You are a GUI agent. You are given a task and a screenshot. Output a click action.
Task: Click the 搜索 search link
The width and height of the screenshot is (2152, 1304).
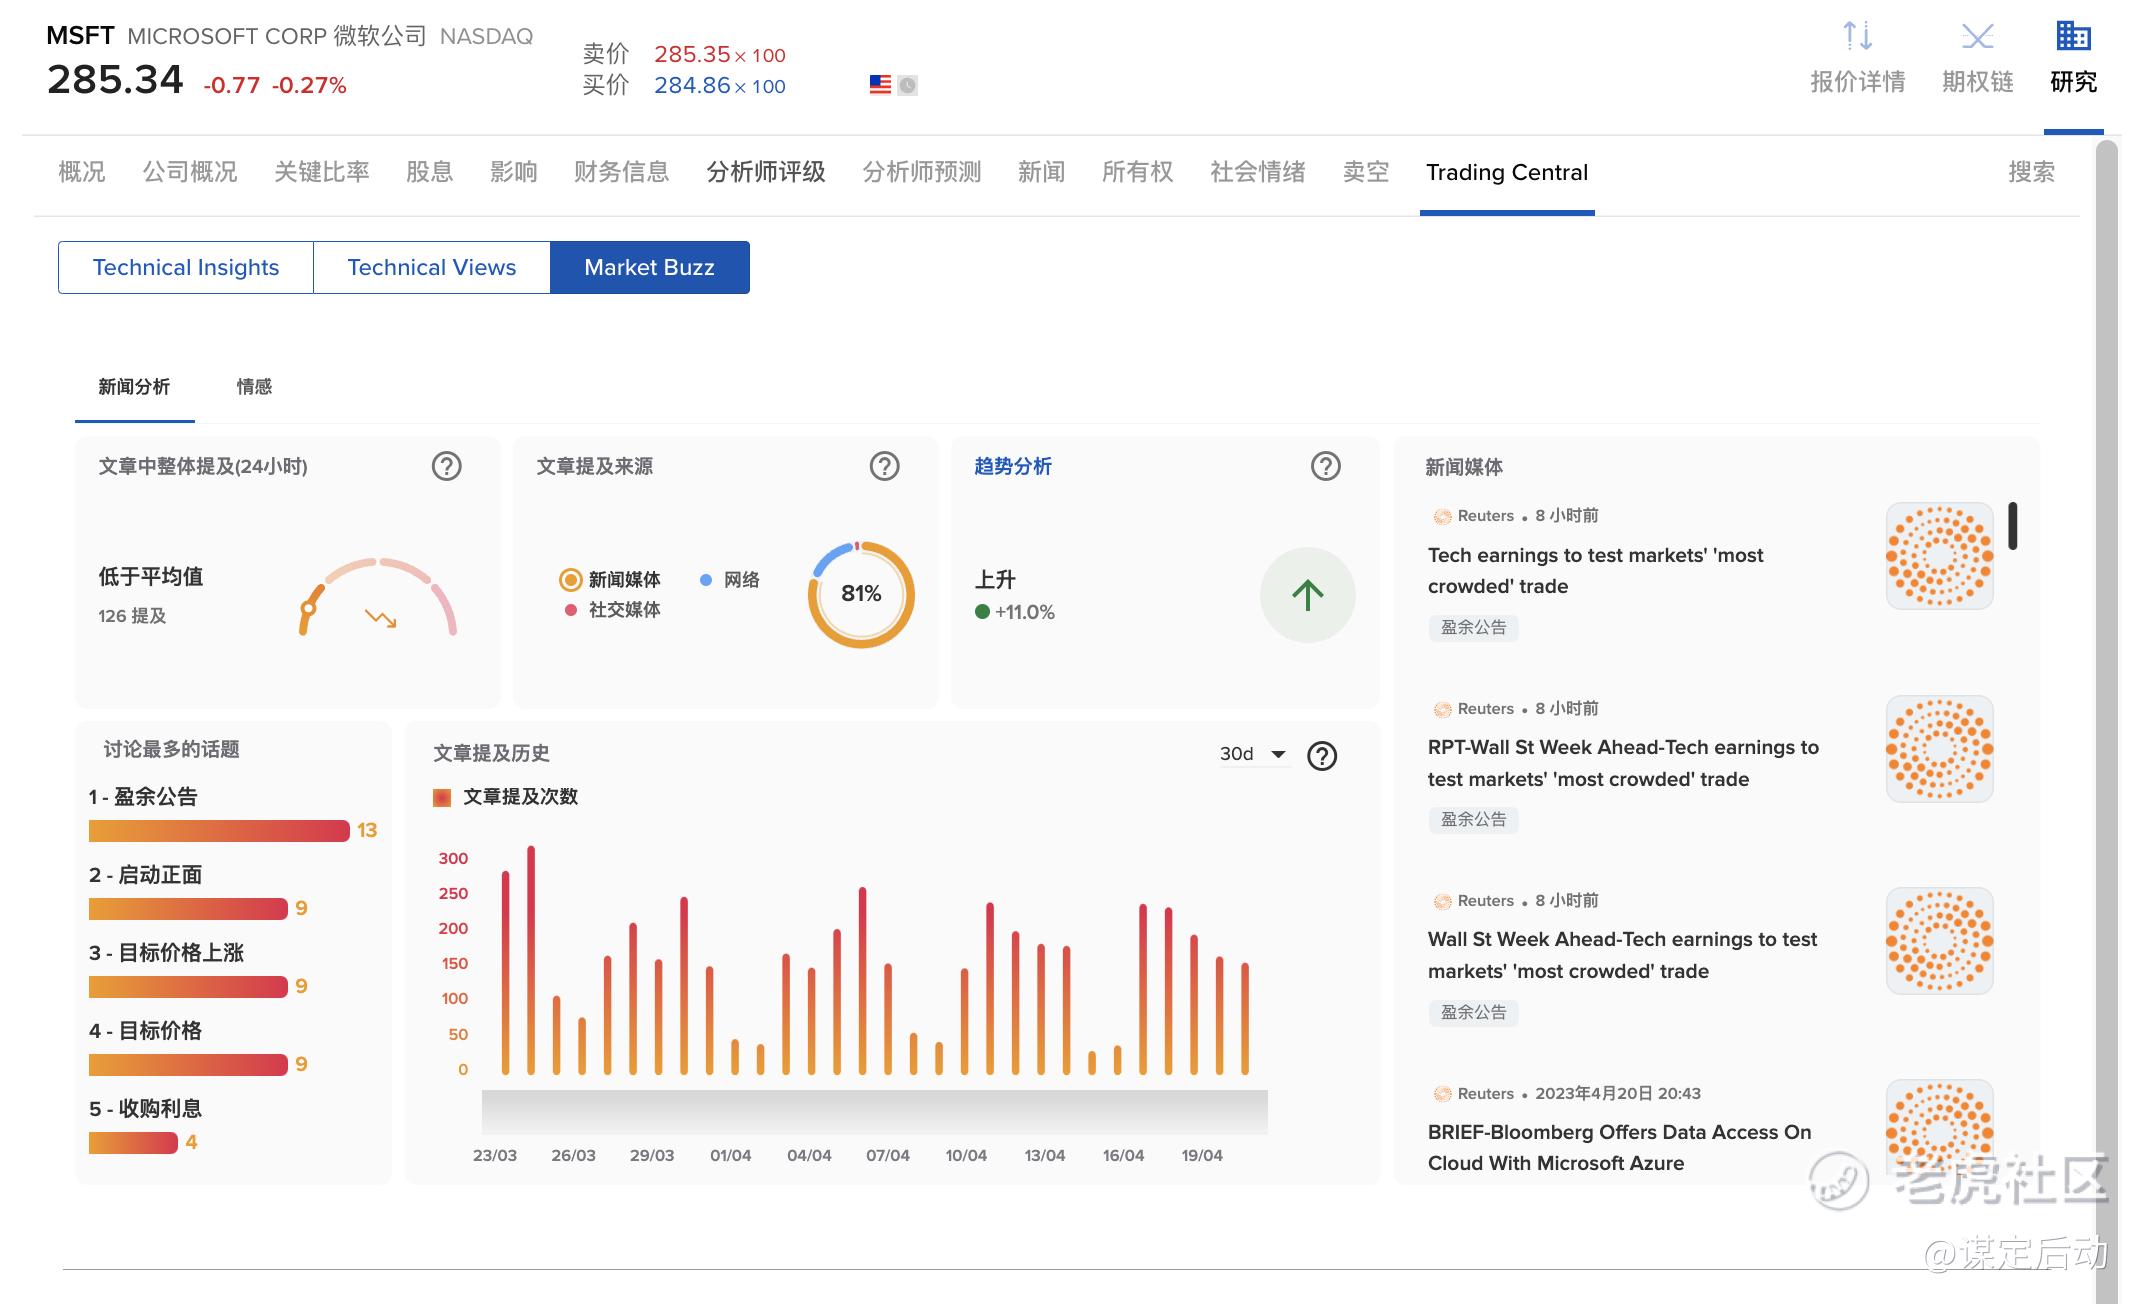(x=2031, y=172)
